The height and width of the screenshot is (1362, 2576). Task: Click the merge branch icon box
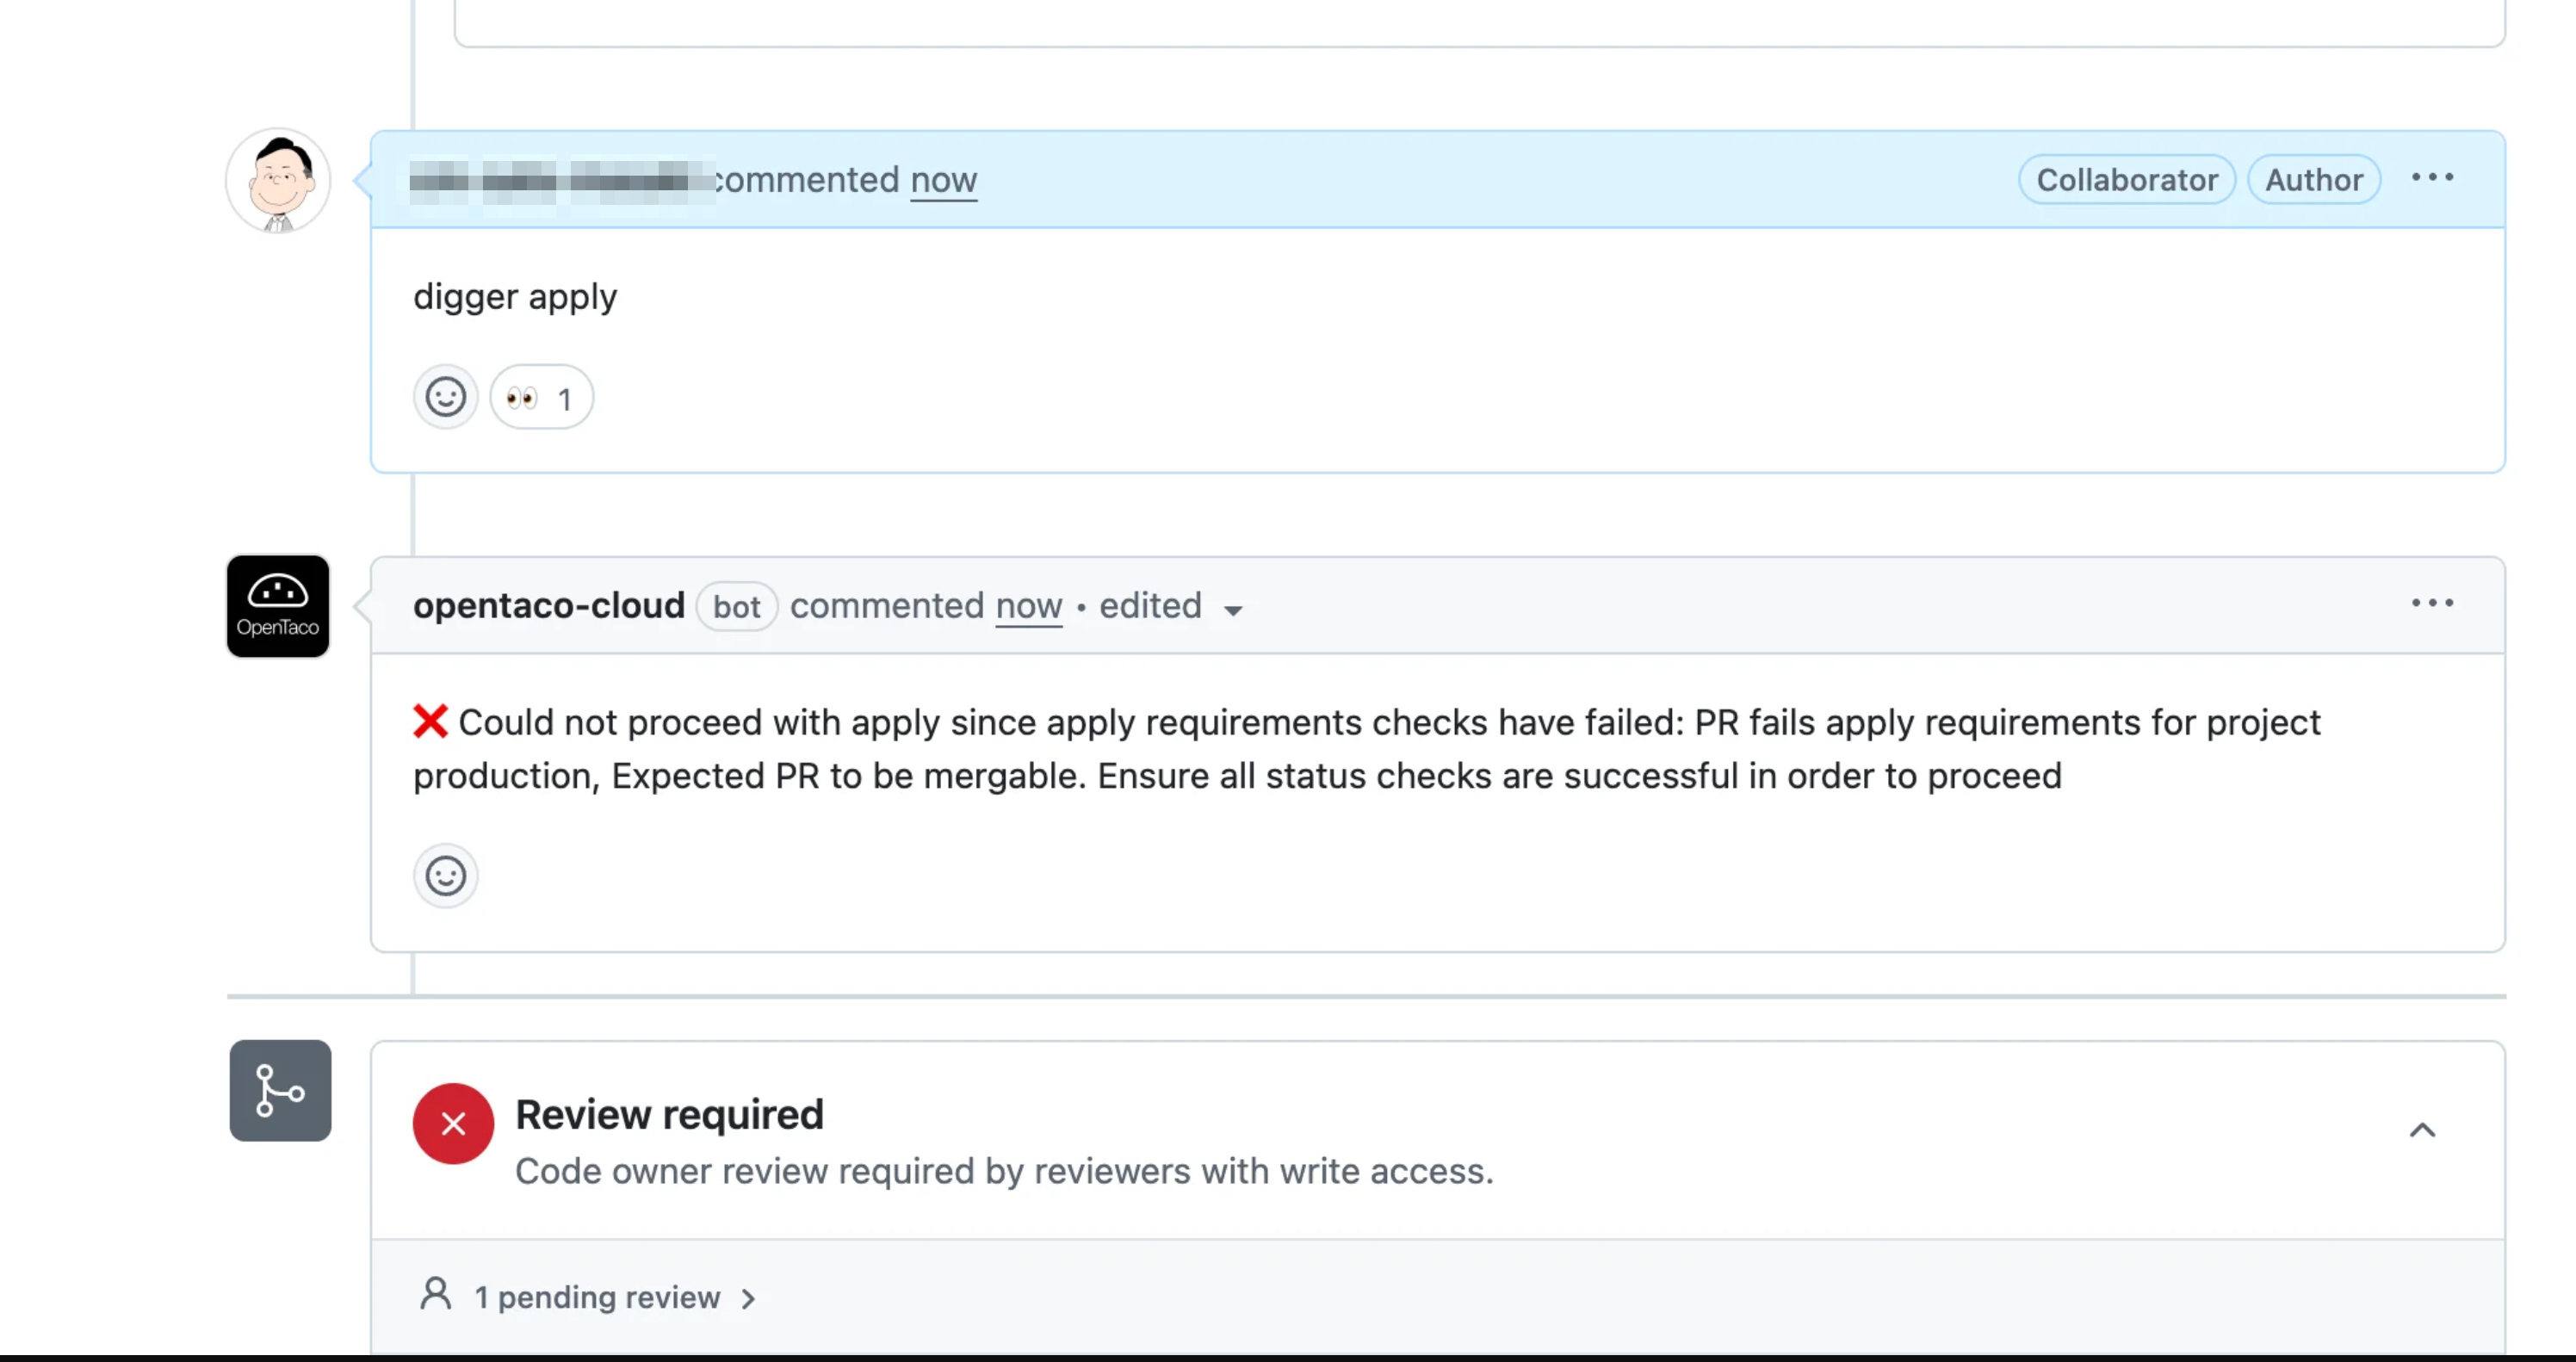pyautogui.click(x=280, y=1091)
